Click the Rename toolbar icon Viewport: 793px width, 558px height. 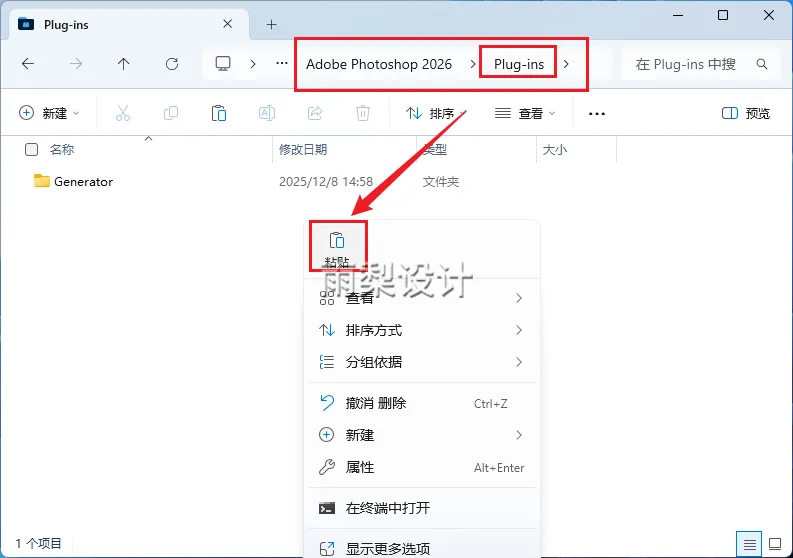267,113
